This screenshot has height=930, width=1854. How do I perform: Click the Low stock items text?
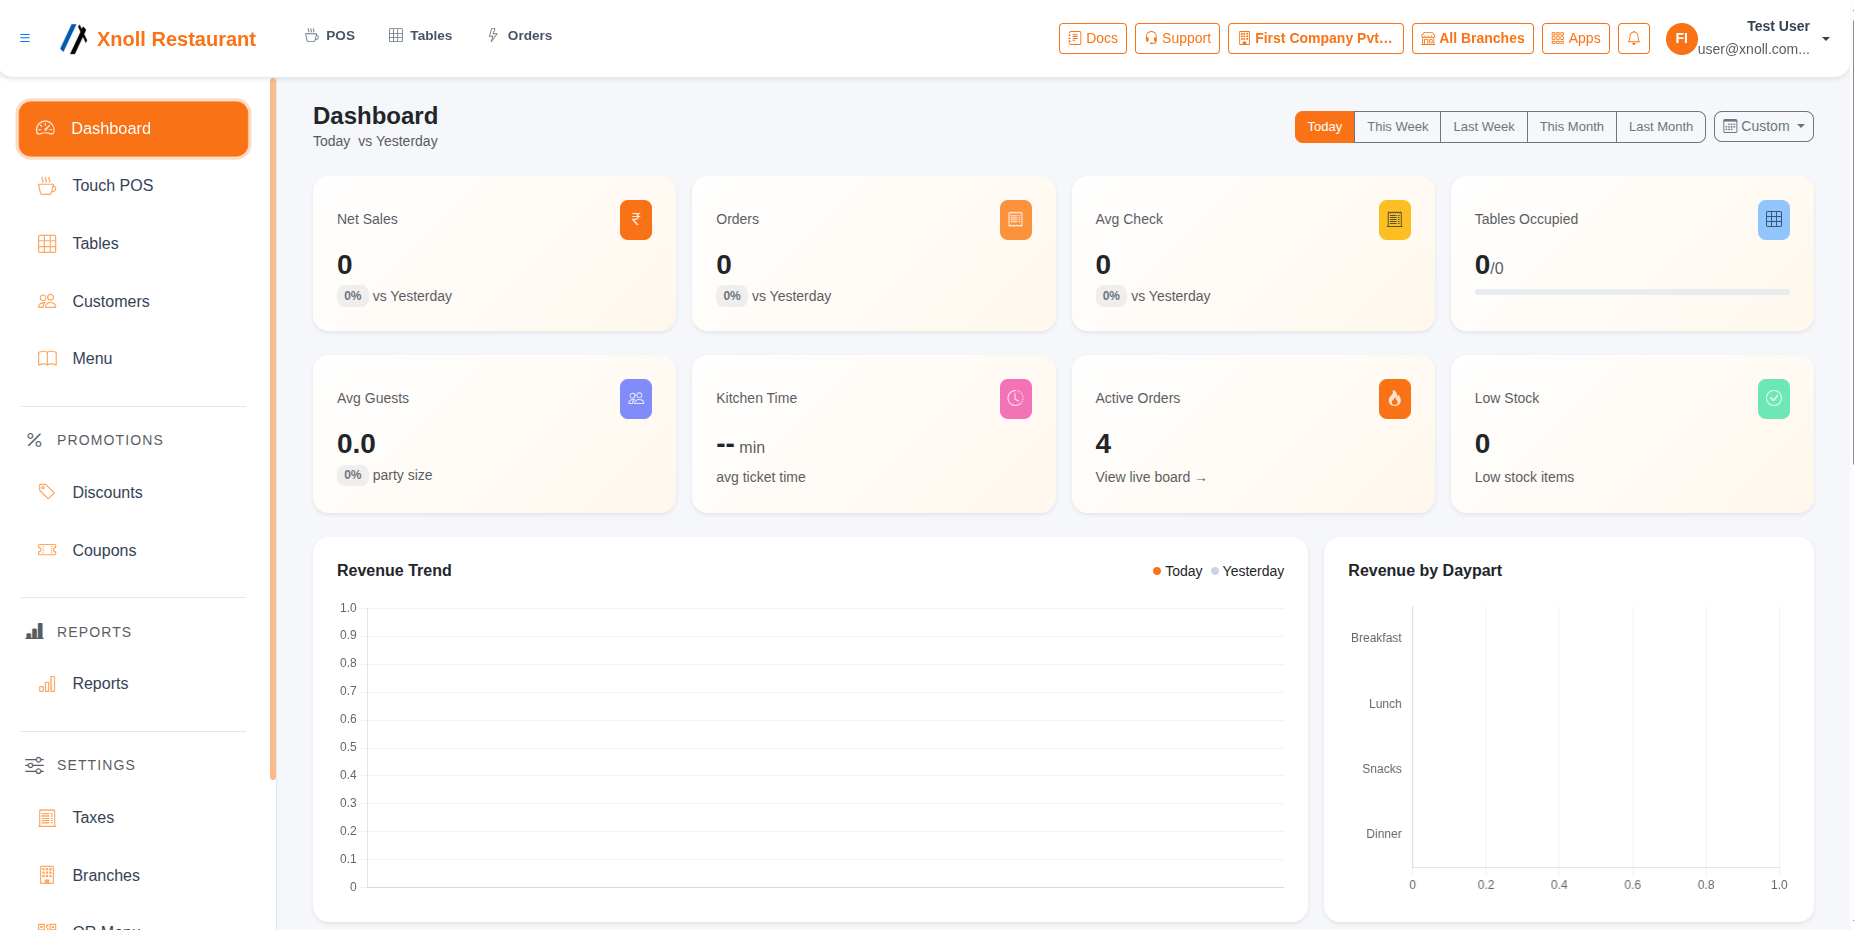(1524, 478)
